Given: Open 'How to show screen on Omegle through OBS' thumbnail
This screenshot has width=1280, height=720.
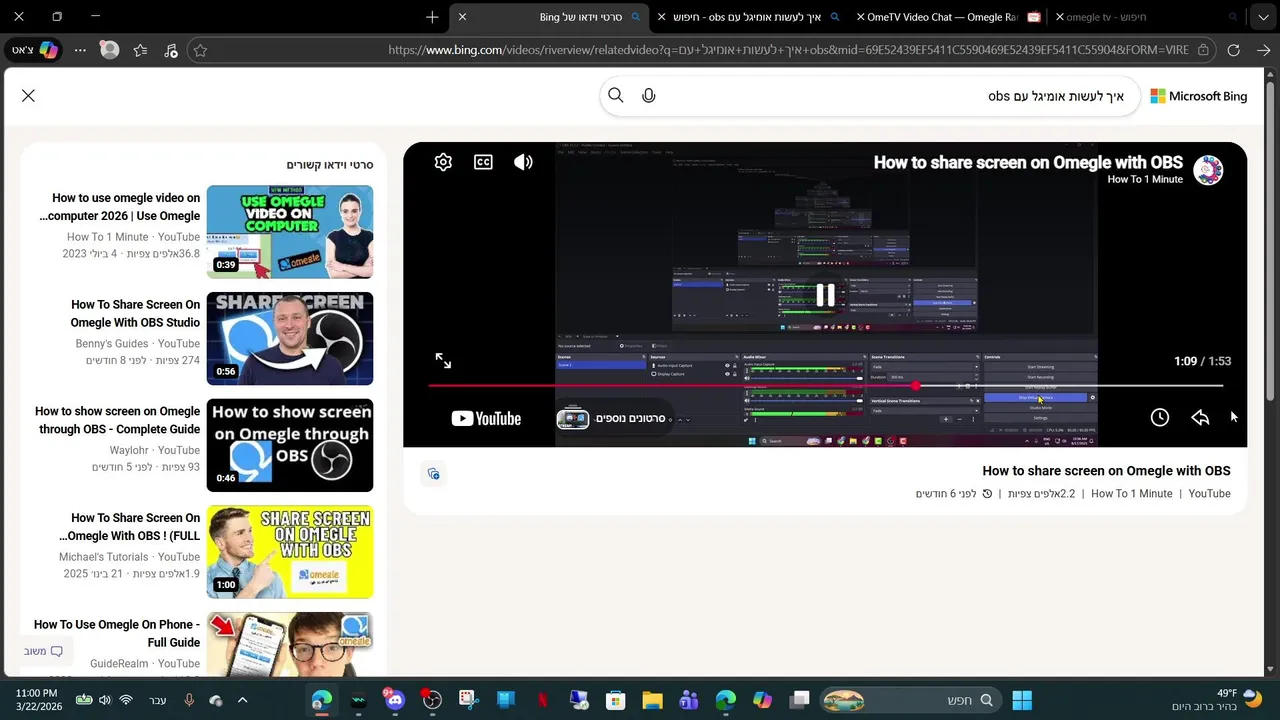Looking at the screenshot, I should (x=290, y=445).
